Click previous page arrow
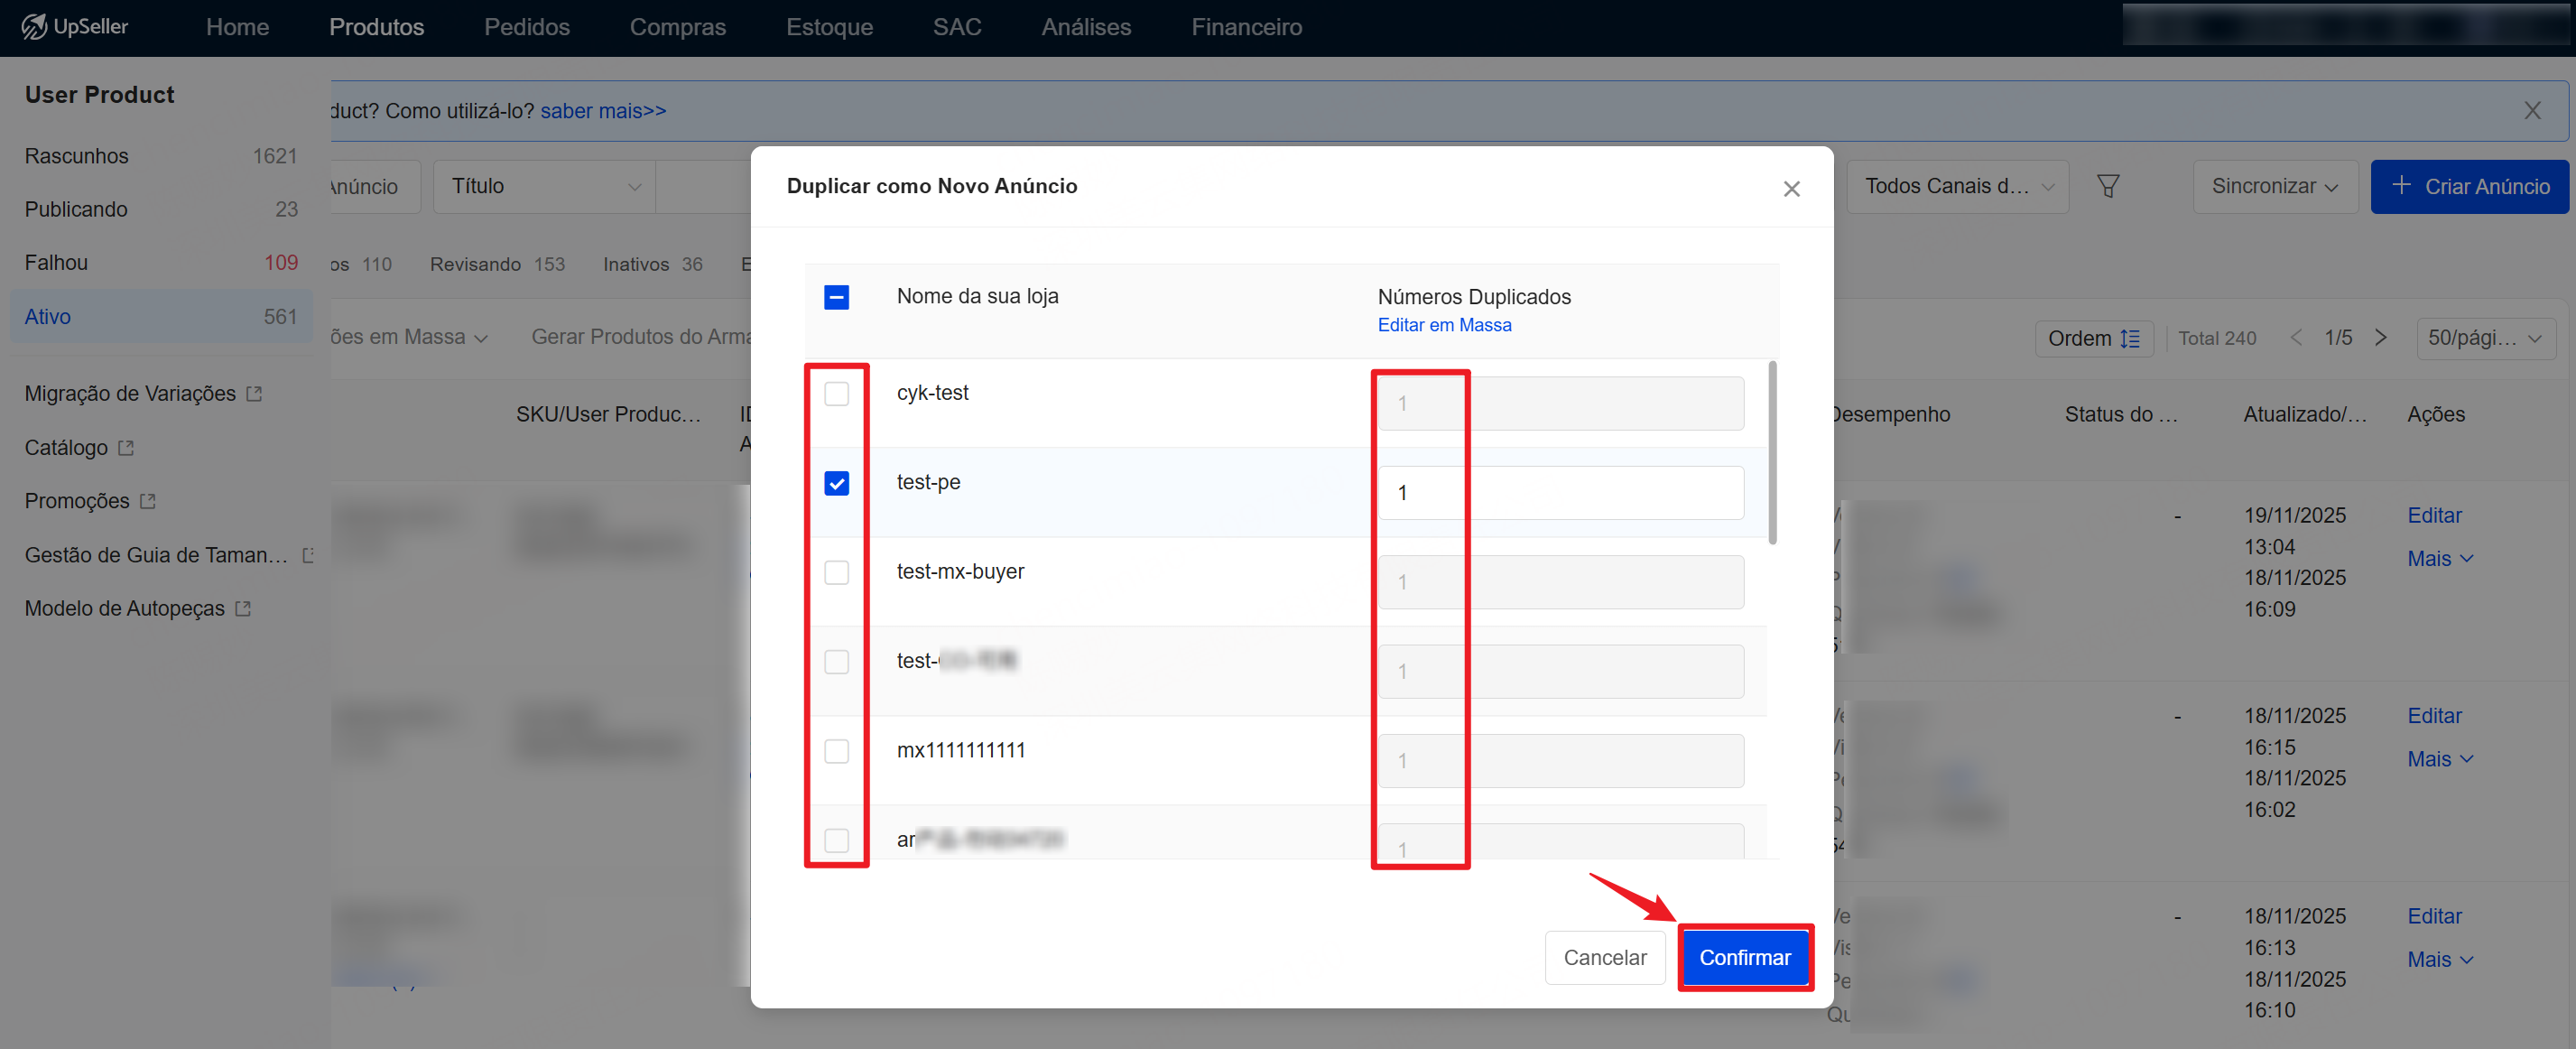 pyautogui.click(x=2297, y=338)
